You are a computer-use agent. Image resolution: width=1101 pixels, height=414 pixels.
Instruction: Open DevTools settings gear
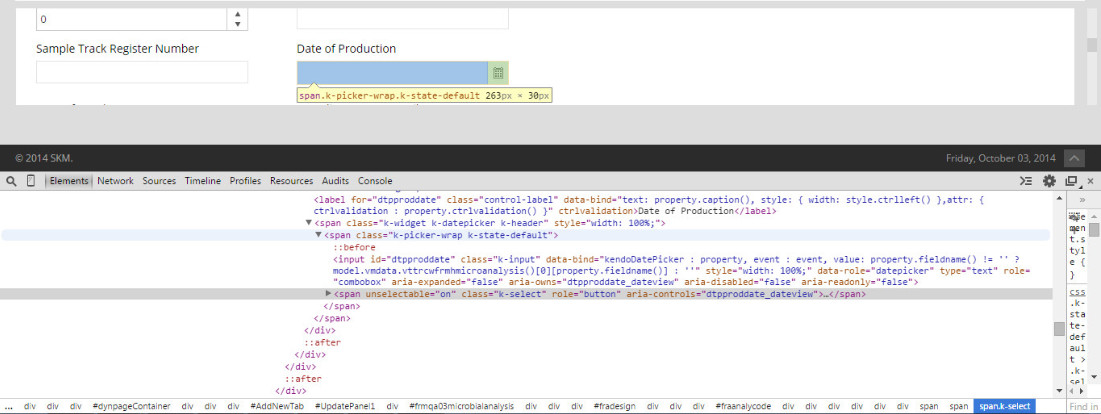click(1049, 181)
